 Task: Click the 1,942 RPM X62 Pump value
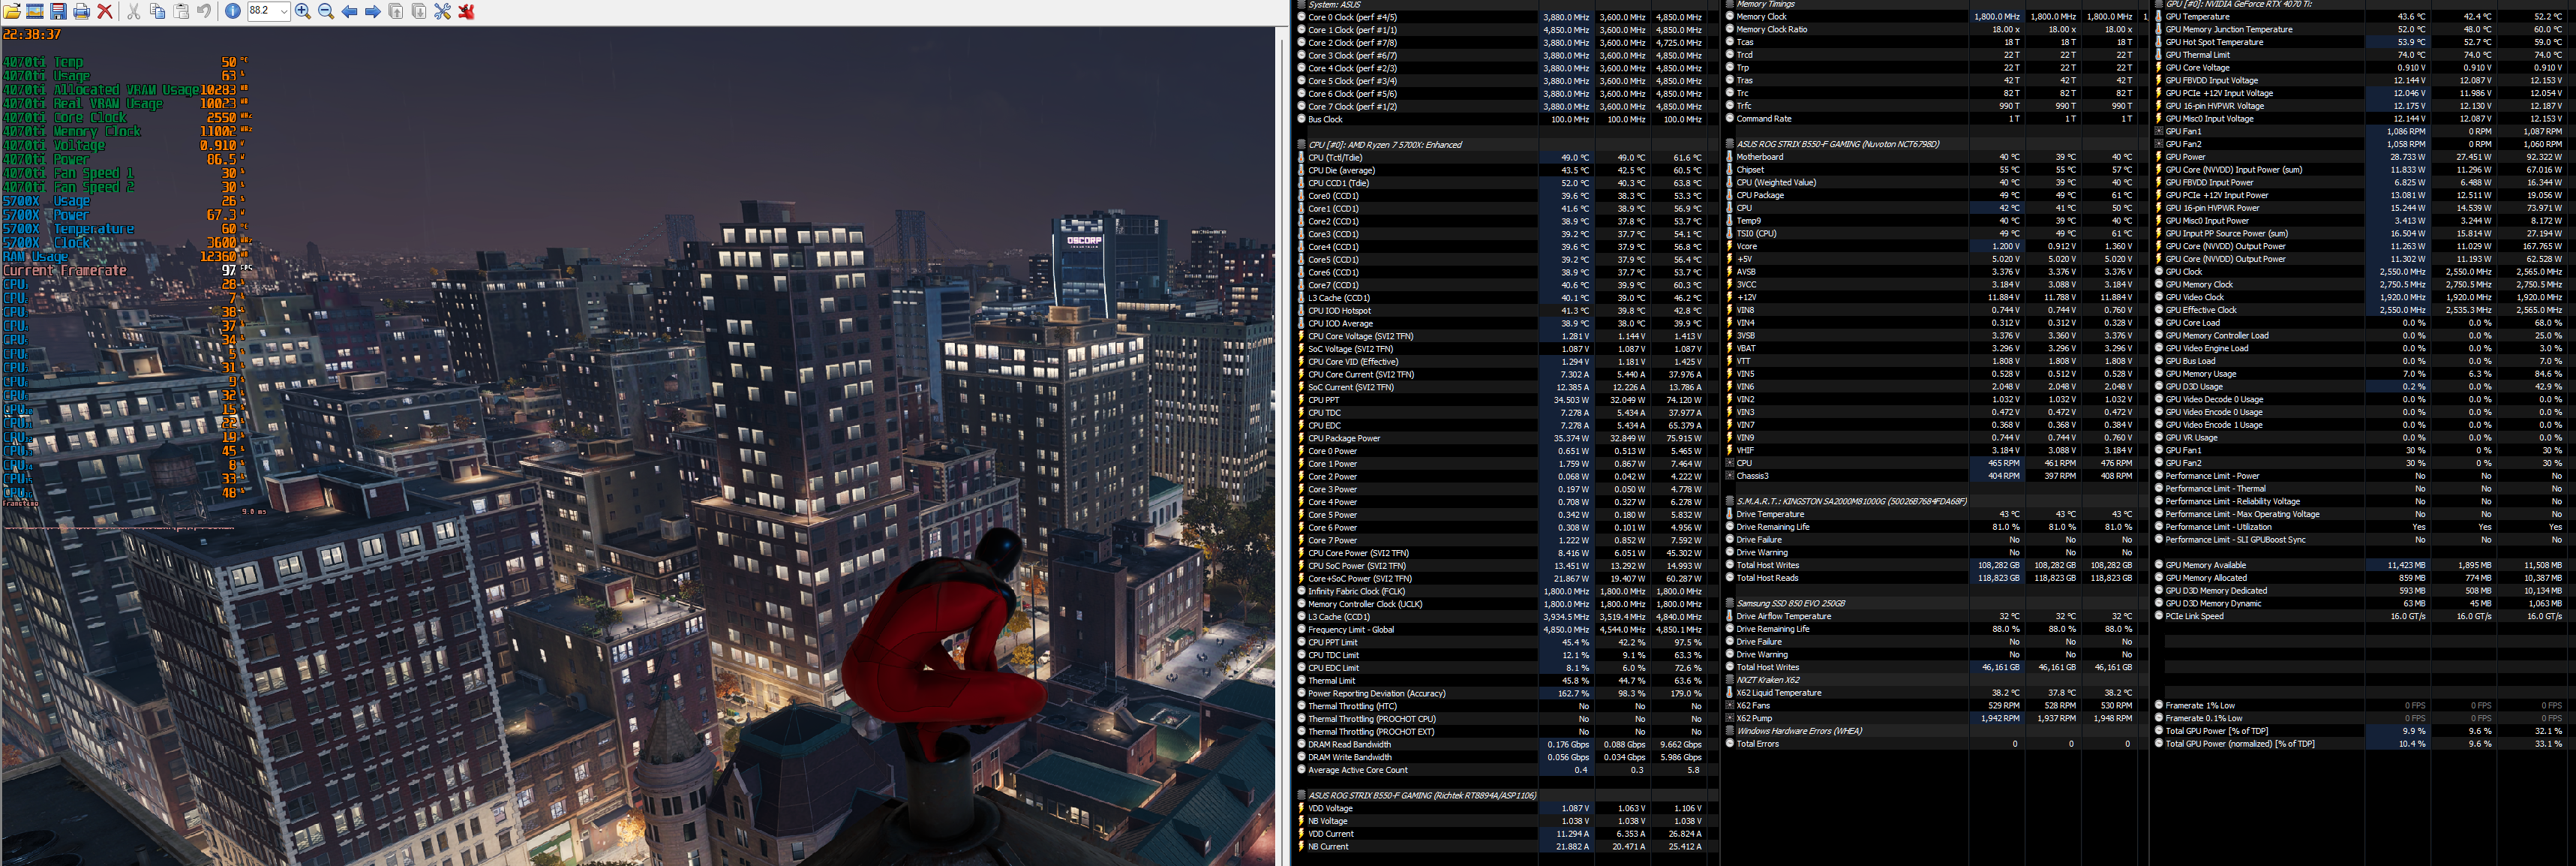(2000, 718)
